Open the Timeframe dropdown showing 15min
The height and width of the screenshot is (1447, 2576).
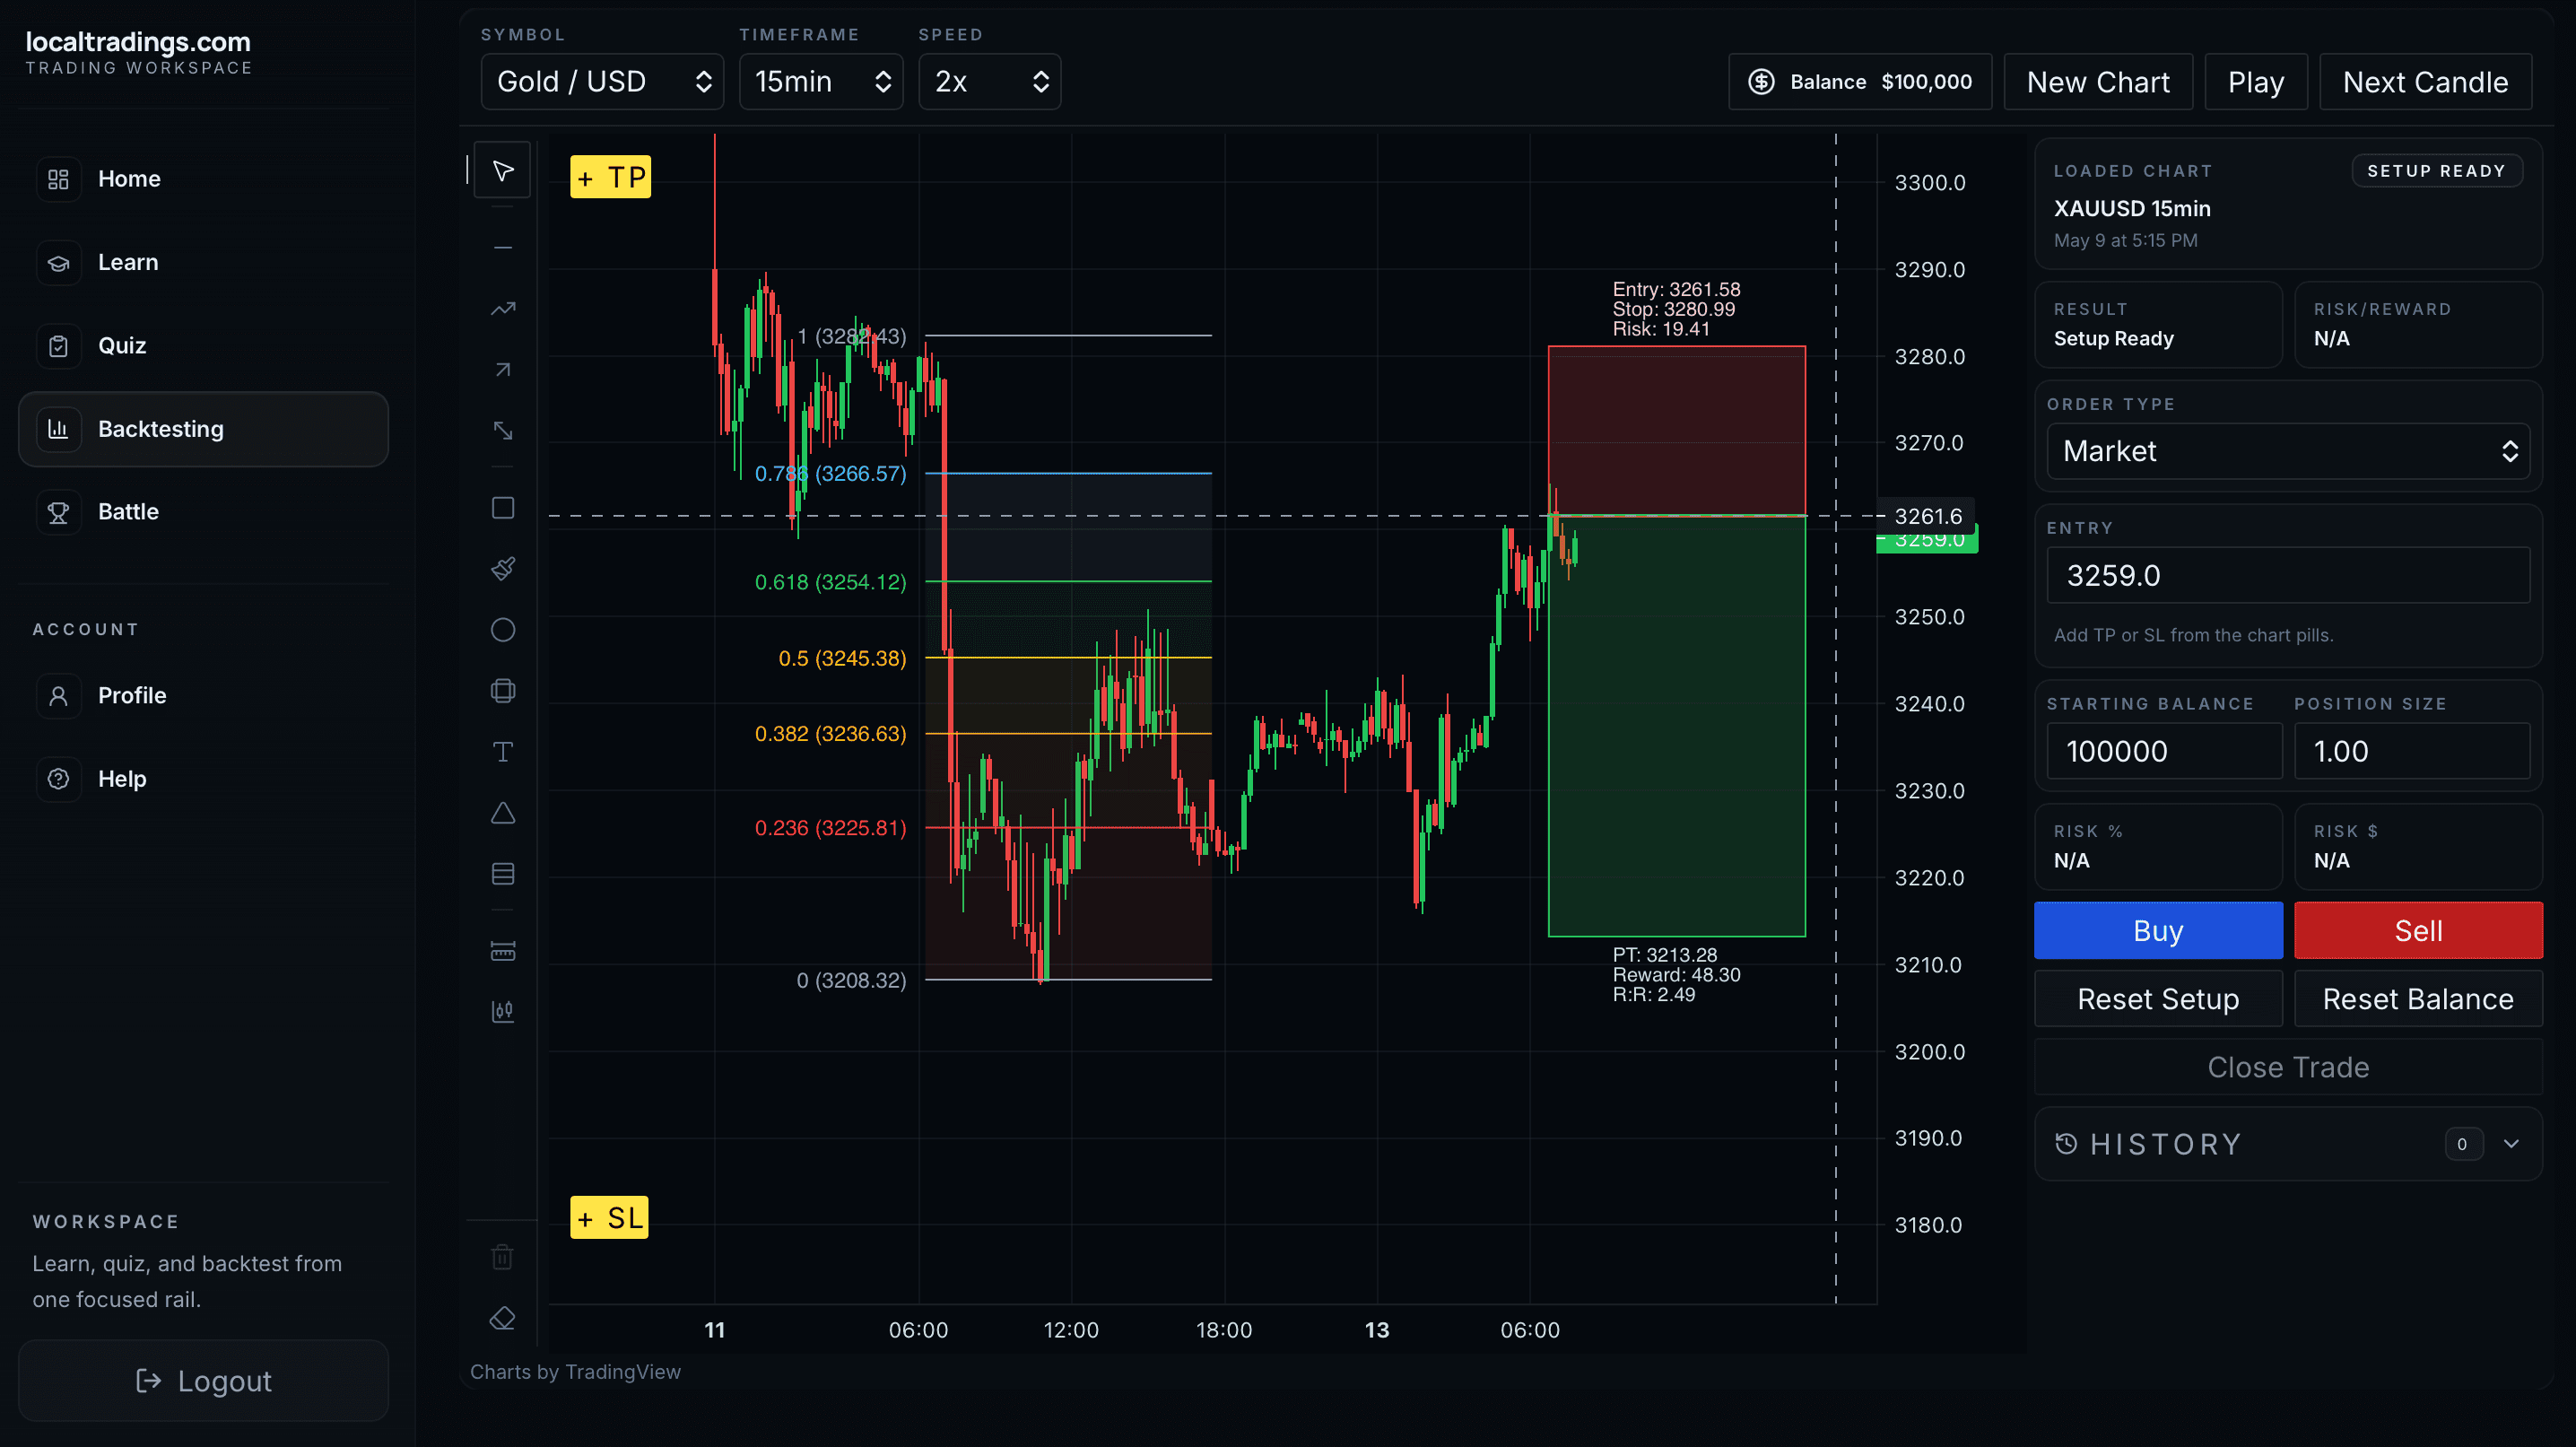coord(820,81)
